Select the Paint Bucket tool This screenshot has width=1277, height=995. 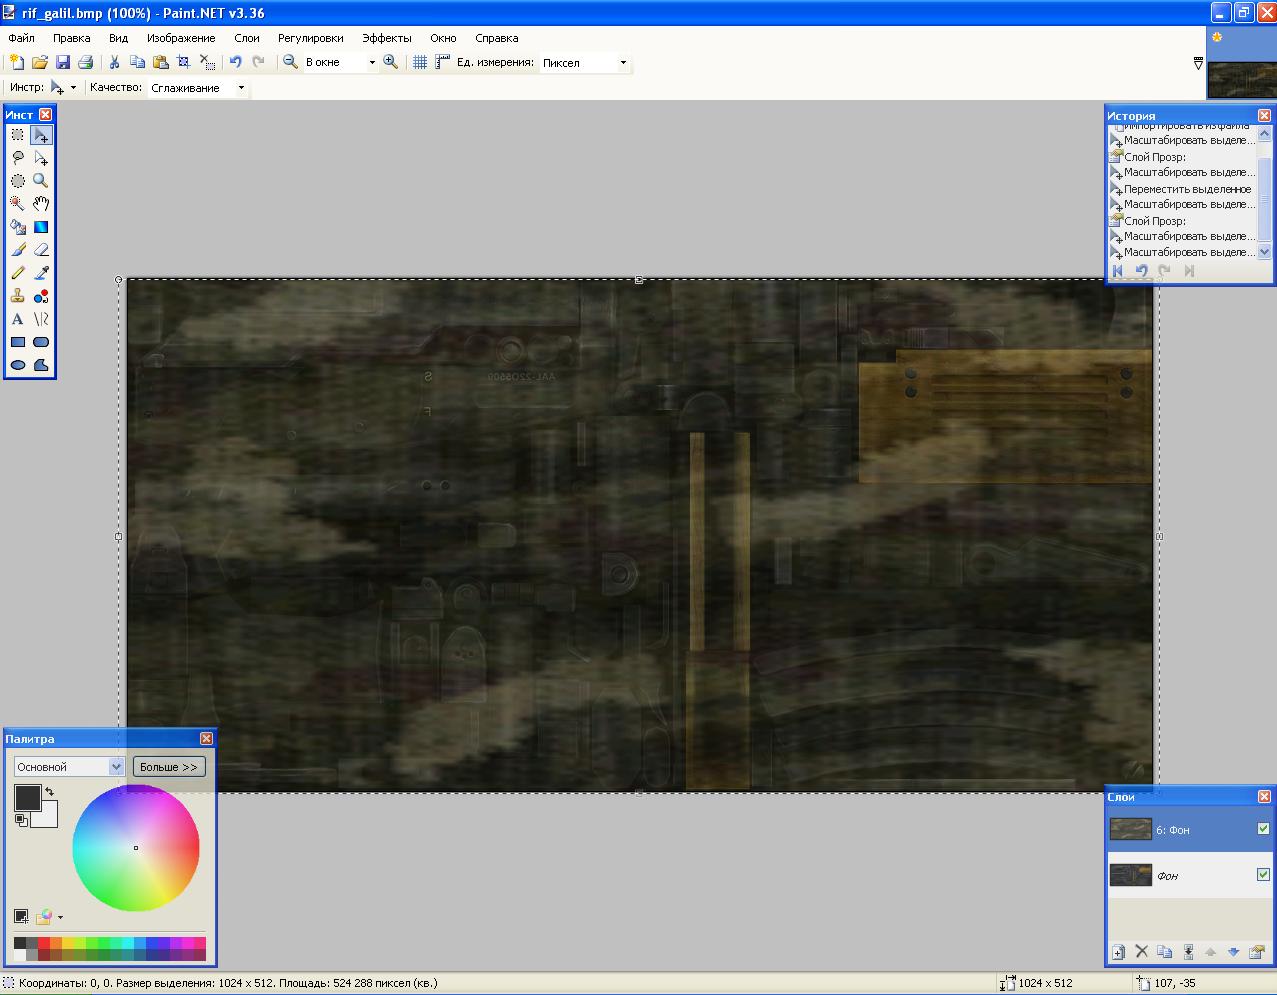pos(18,227)
